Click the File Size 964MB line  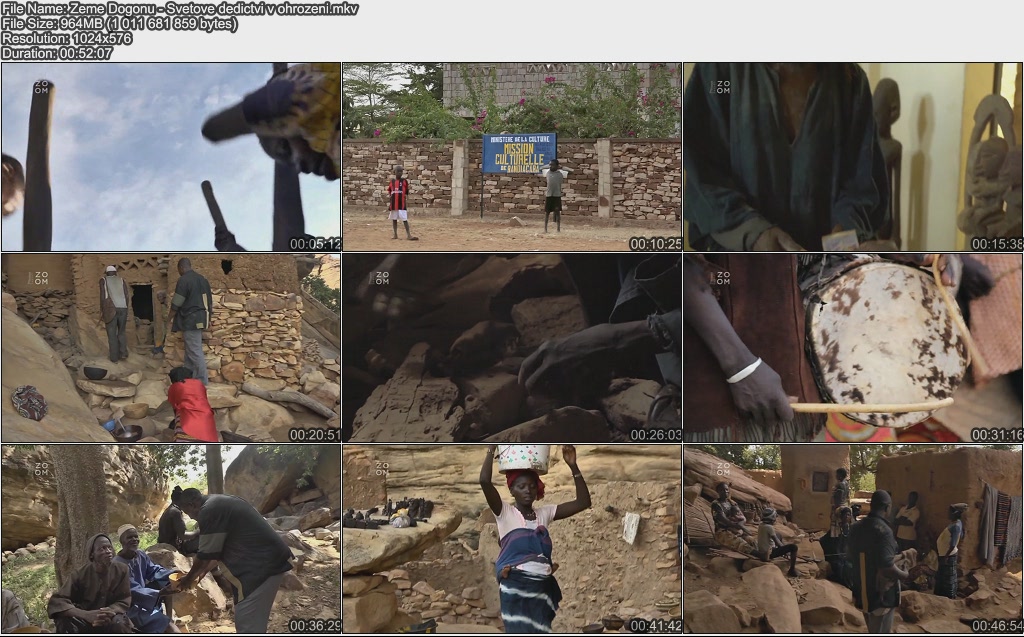click(x=120, y=24)
